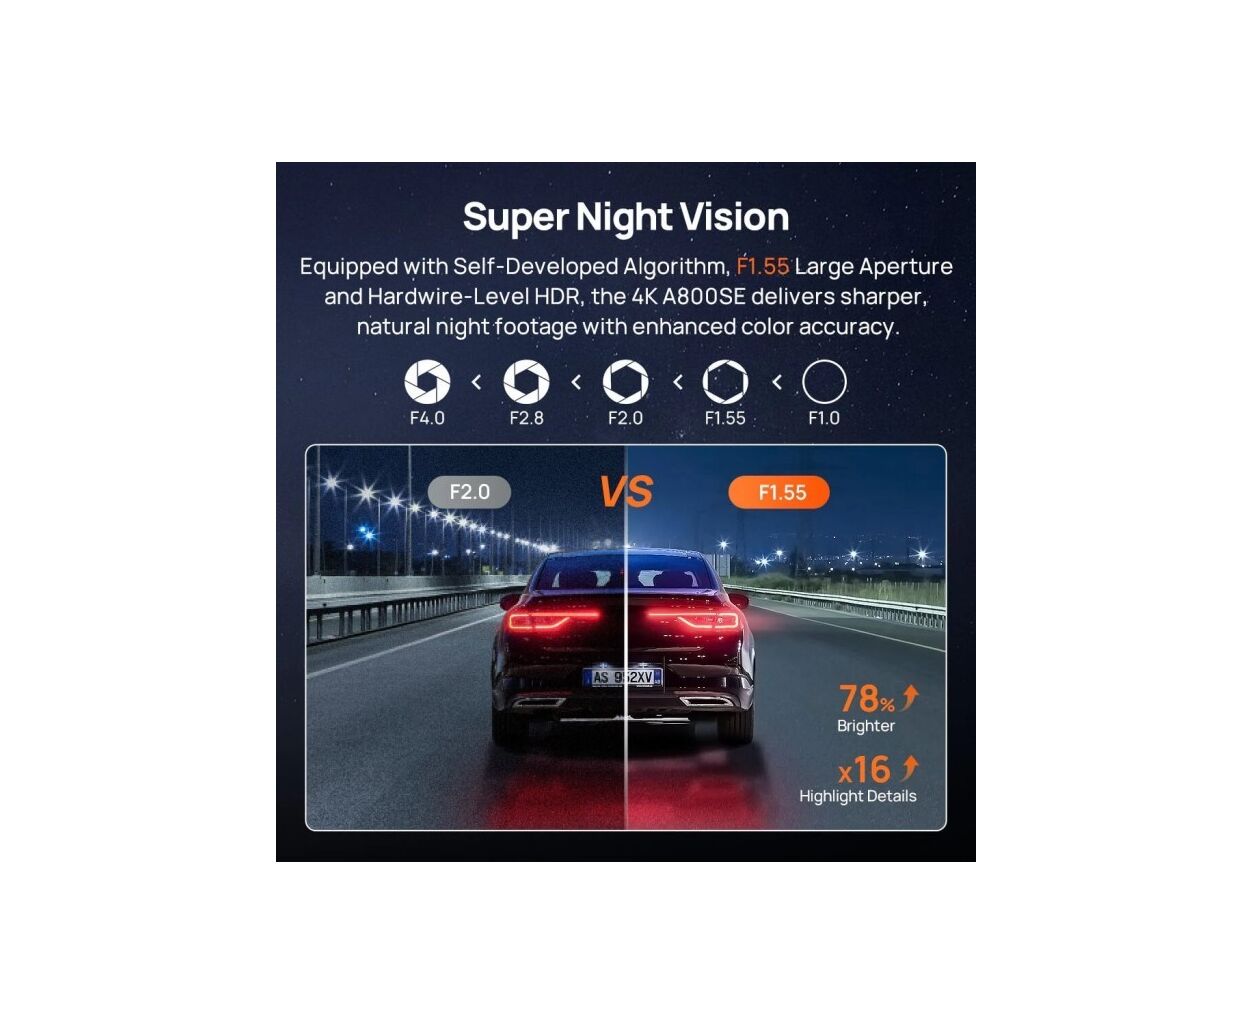Click the orange VS label
This screenshot has height=1024, width=1252.
pyautogui.click(x=625, y=491)
